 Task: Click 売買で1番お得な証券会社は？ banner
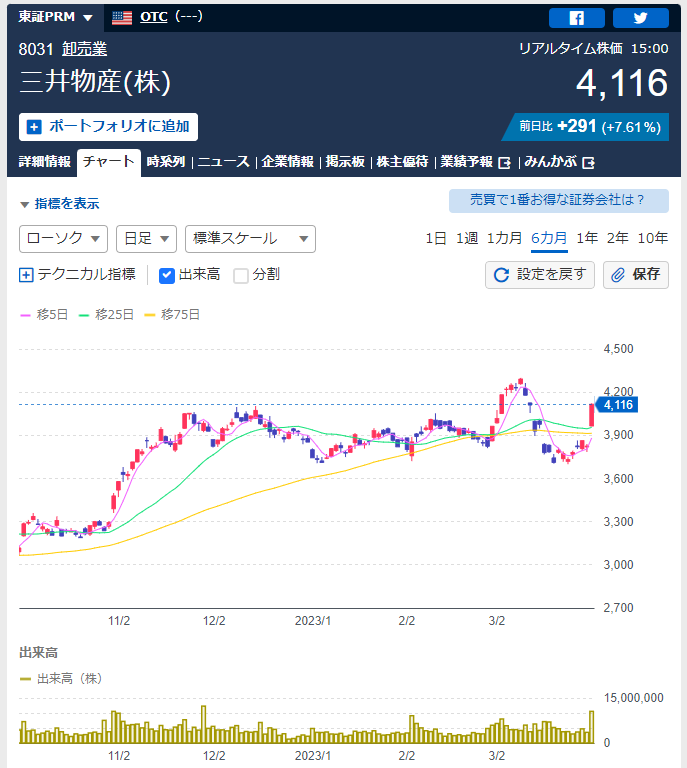coord(559,201)
